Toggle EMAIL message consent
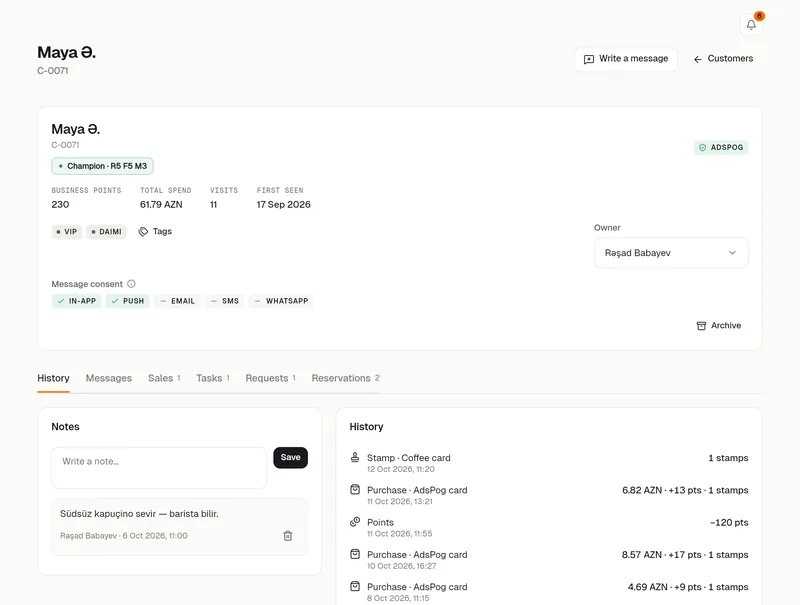Image resolution: width=800 pixels, height=605 pixels. [x=178, y=301]
